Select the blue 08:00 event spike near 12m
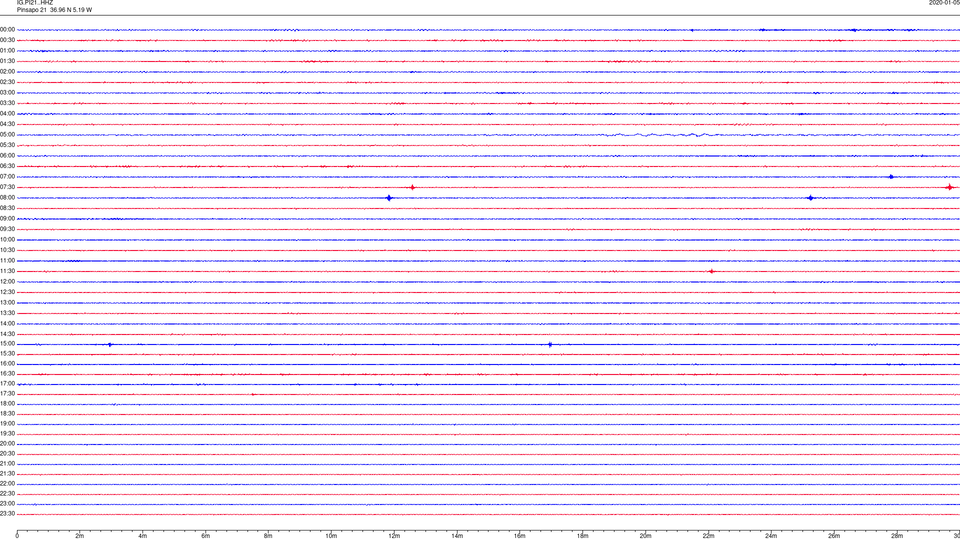The height and width of the screenshot is (540, 960). pyautogui.click(x=389, y=198)
